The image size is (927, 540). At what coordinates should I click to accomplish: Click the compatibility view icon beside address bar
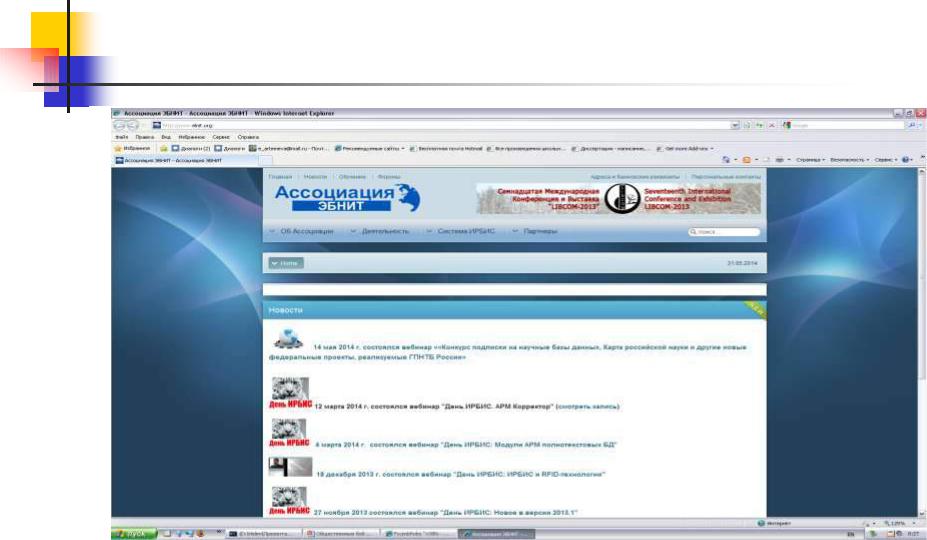click(x=748, y=125)
